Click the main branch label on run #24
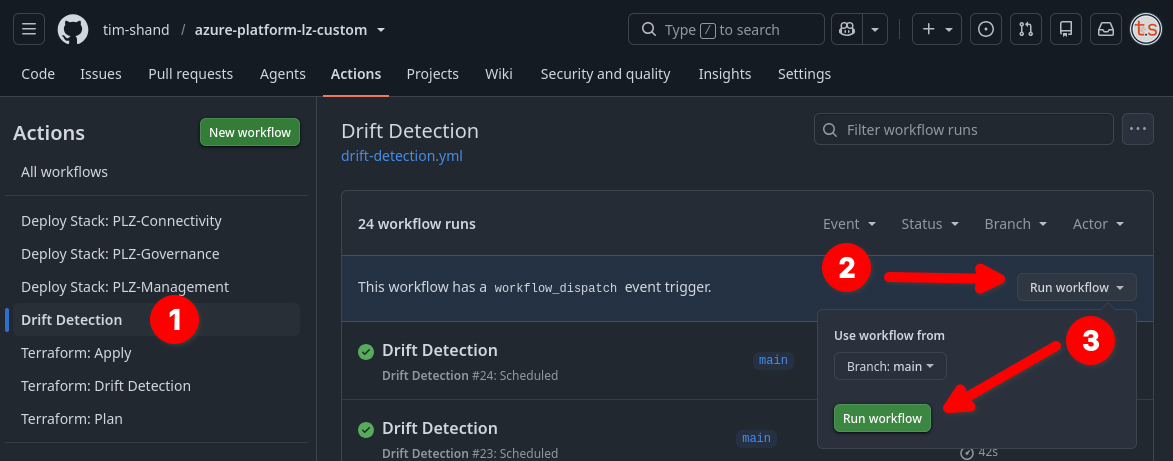Screen dimensions: 1173x461 pyautogui.click(x=773, y=361)
